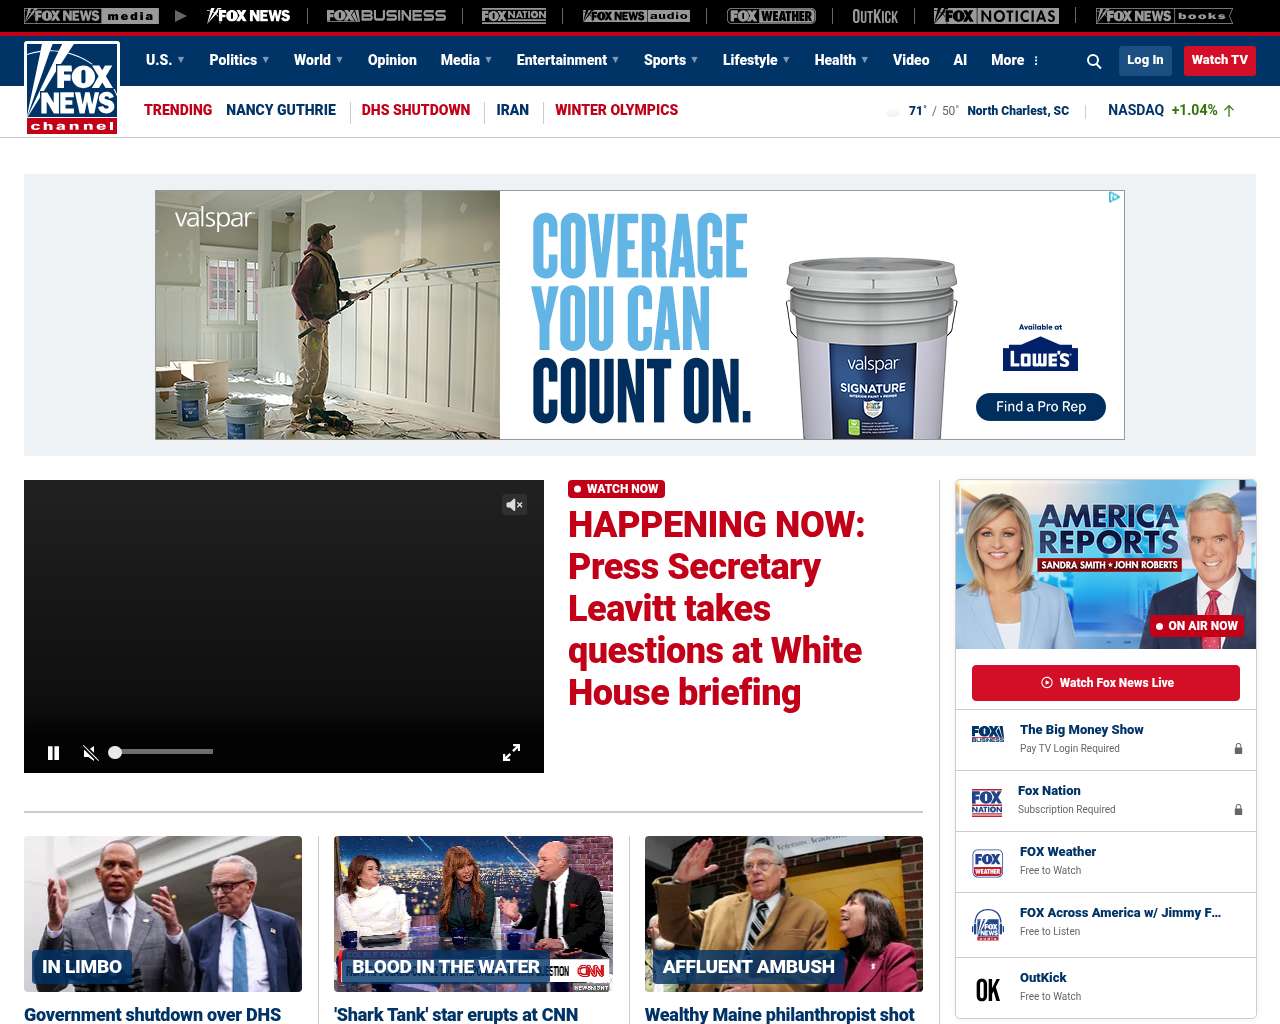Open Fox News Books logo link

(x=1164, y=16)
